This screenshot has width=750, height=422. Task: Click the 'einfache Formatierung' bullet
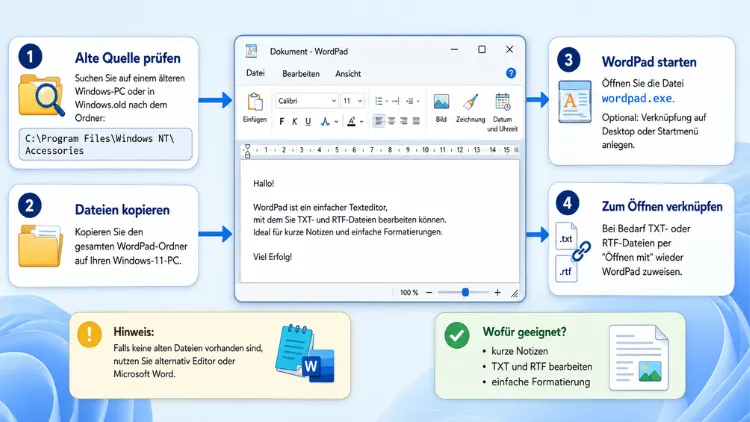tap(540, 382)
